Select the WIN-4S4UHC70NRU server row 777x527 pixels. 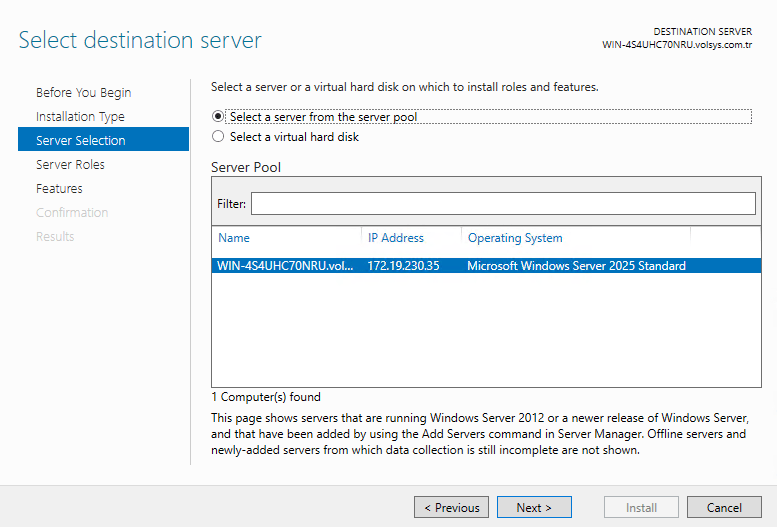(285, 266)
